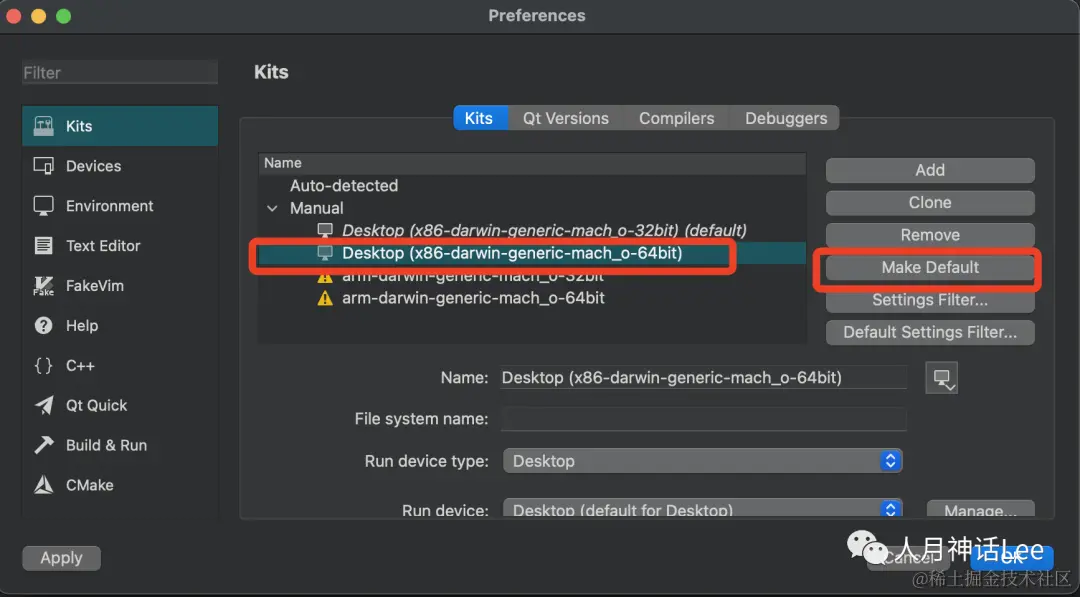This screenshot has height=597, width=1080.
Task: Focus the Filter search field
Action: (120, 72)
